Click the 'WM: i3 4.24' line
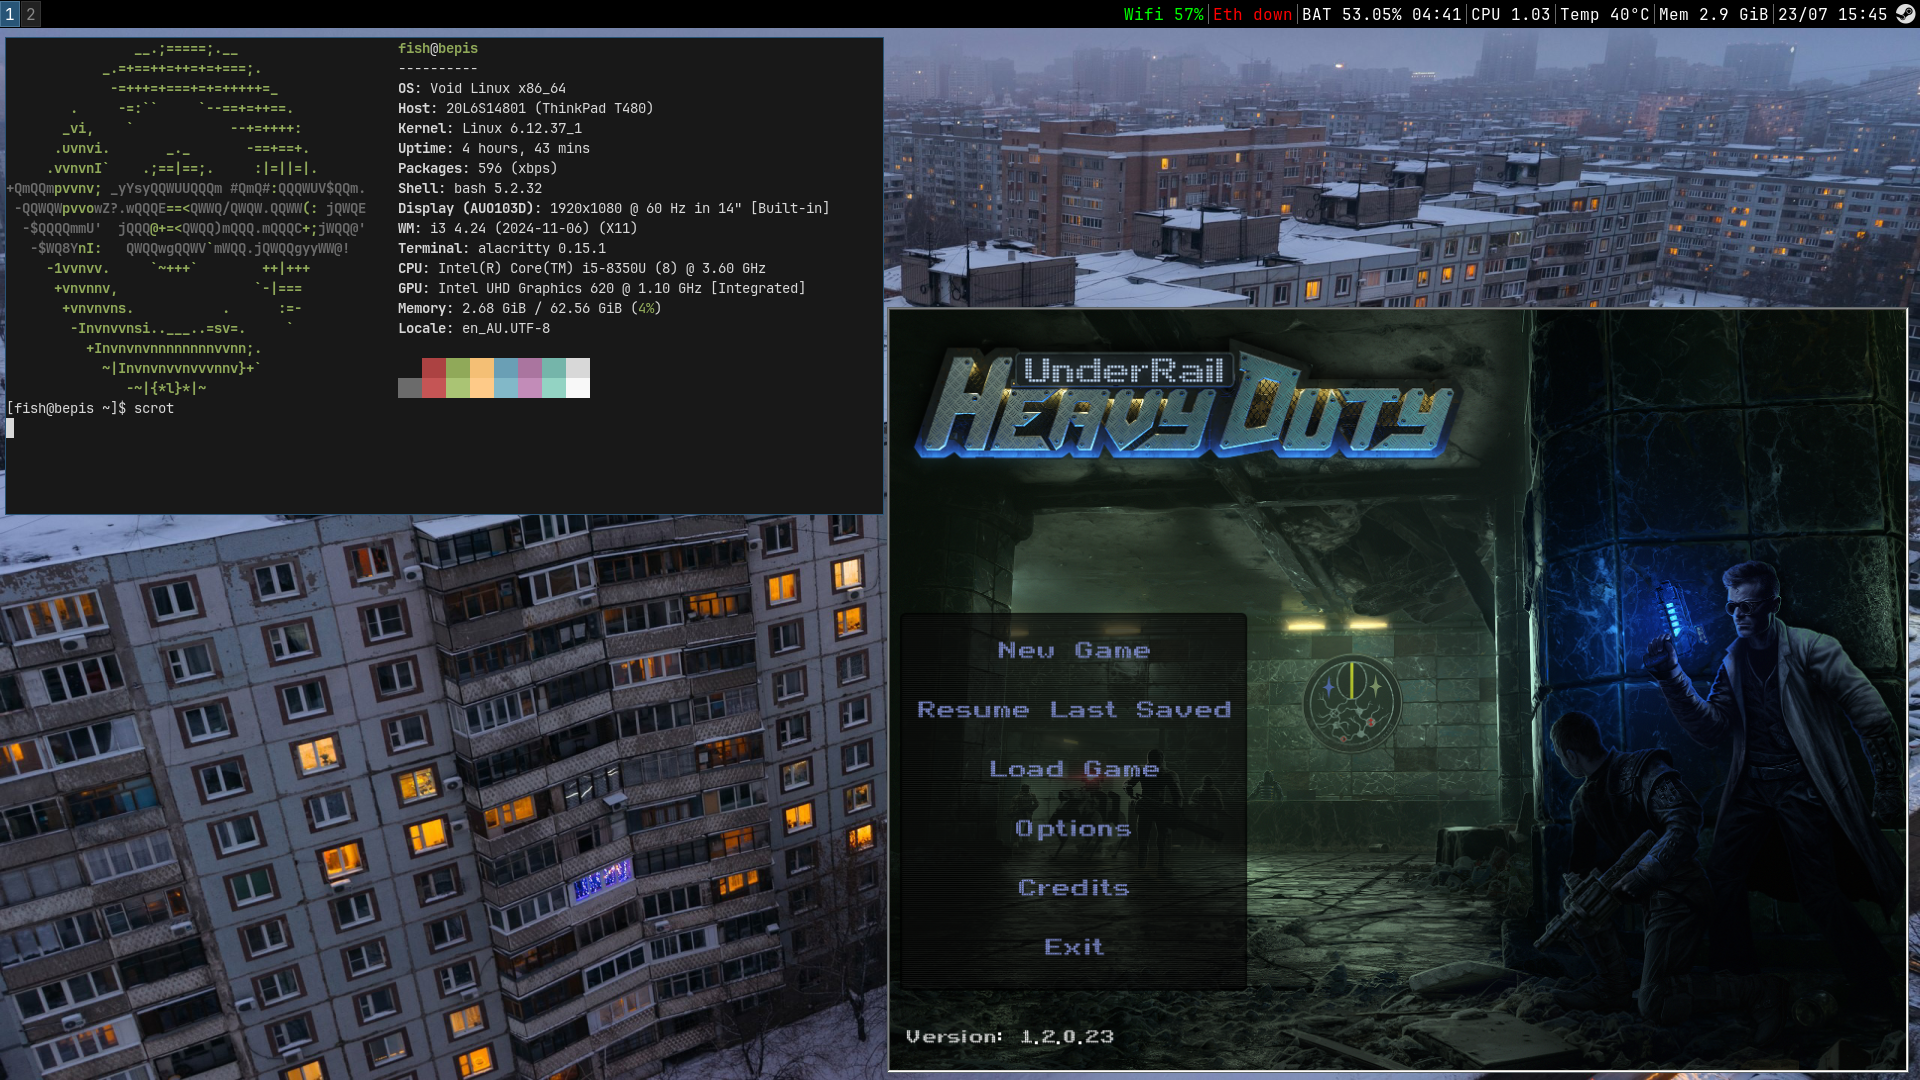The width and height of the screenshot is (1920, 1080). point(518,228)
